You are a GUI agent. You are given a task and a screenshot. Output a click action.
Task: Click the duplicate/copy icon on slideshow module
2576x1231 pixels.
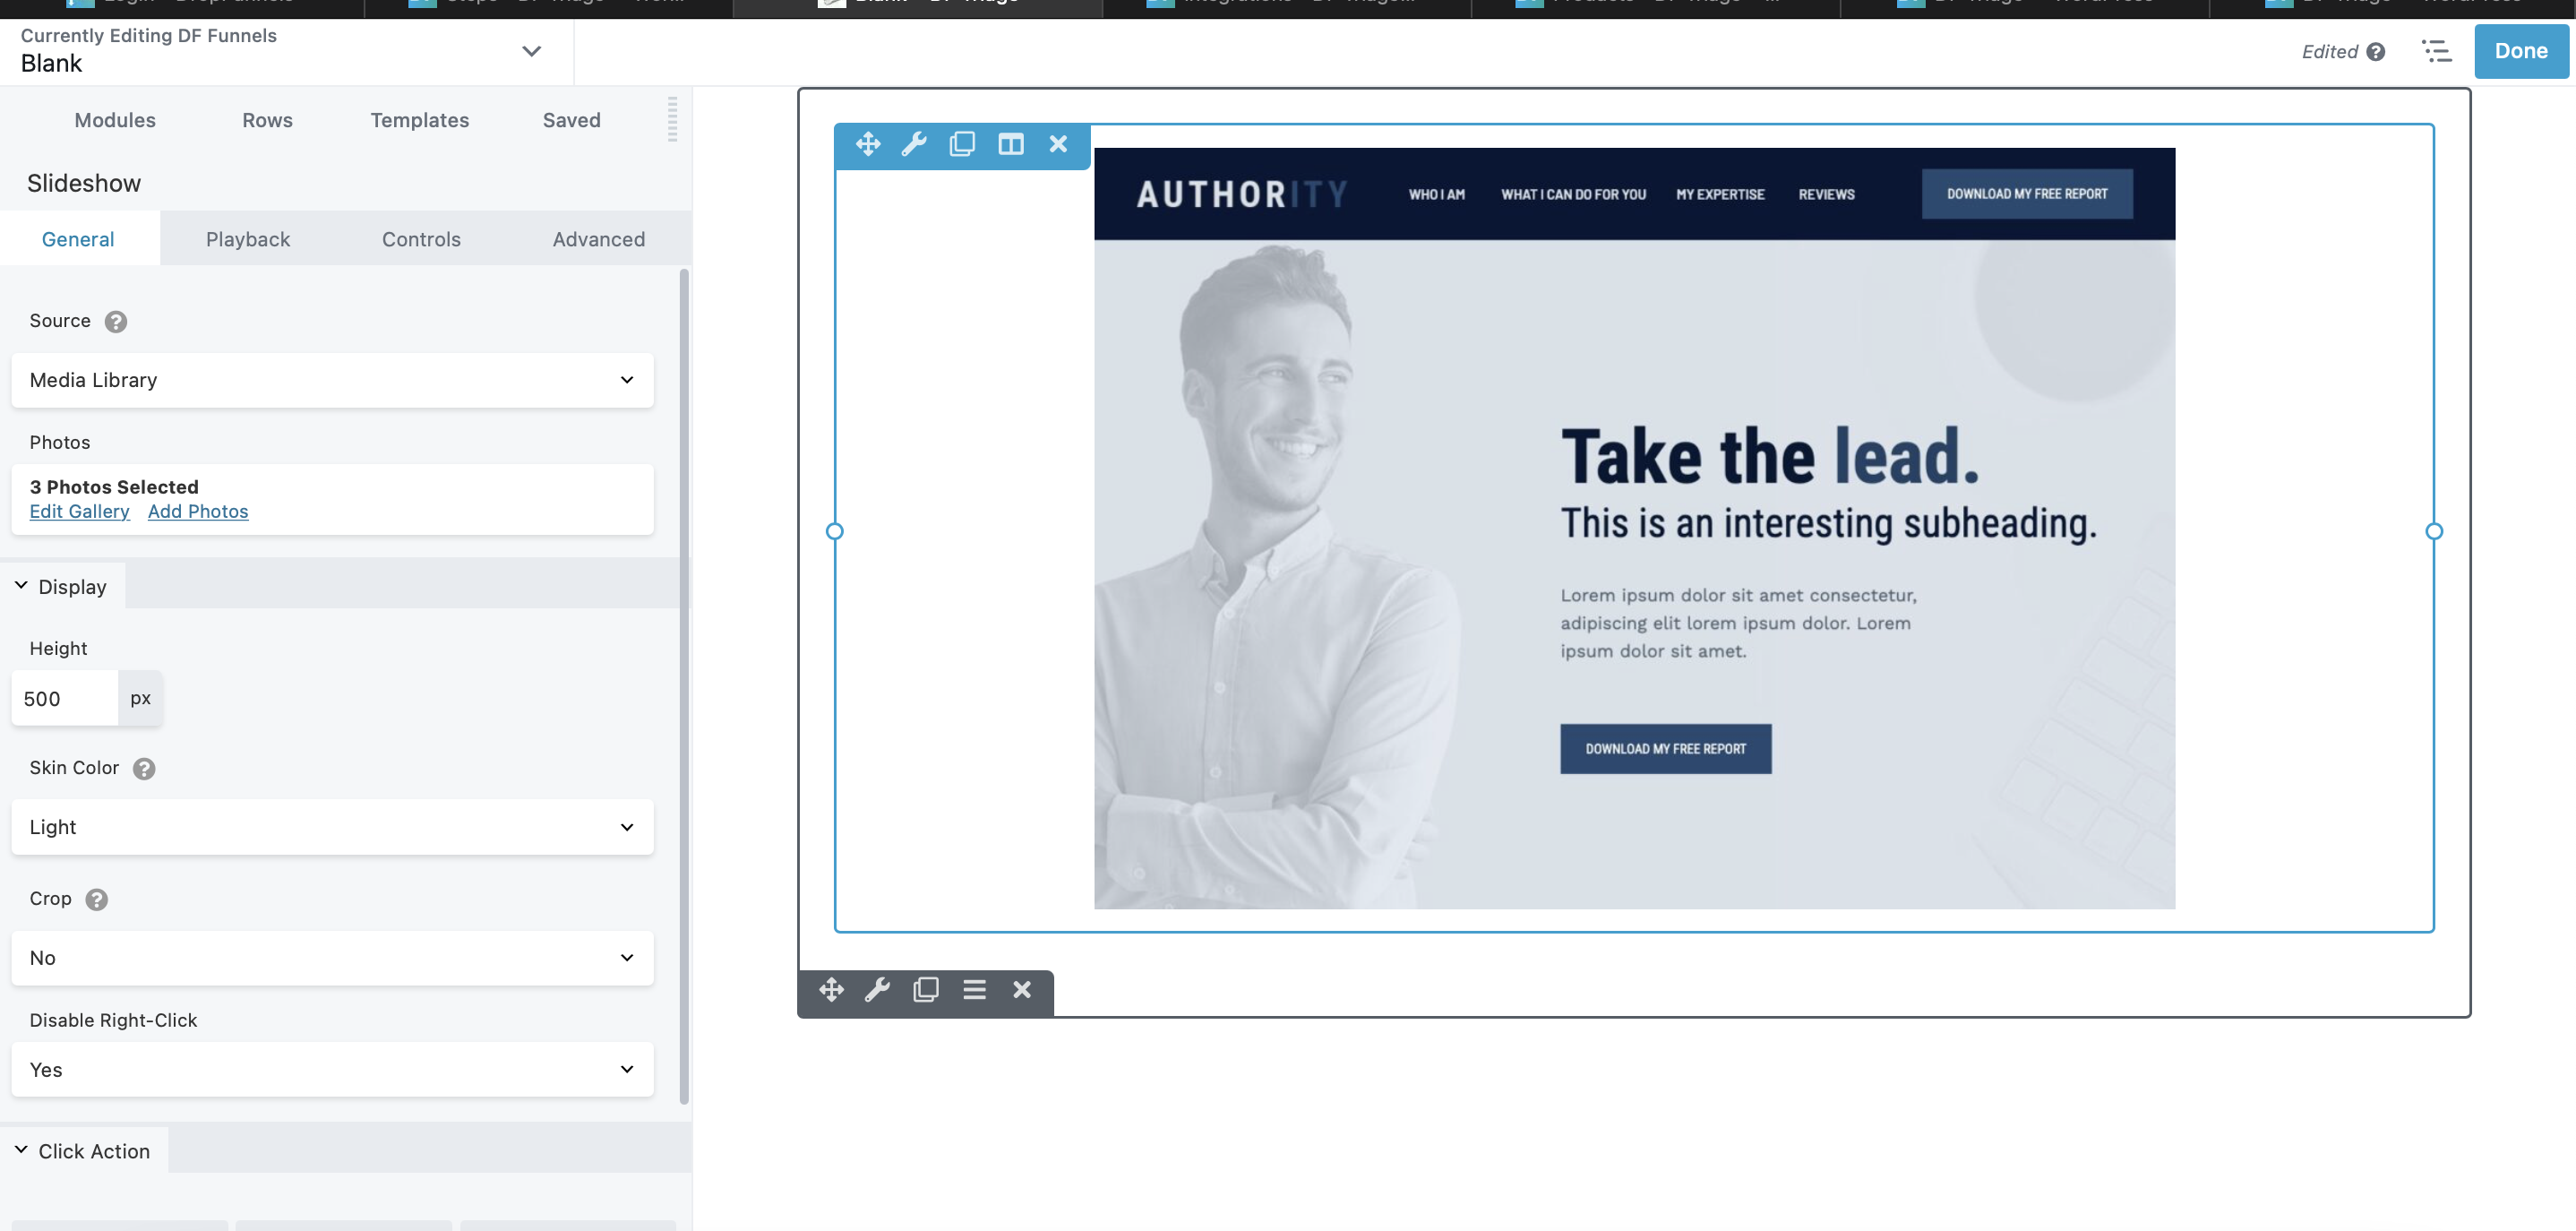point(961,146)
